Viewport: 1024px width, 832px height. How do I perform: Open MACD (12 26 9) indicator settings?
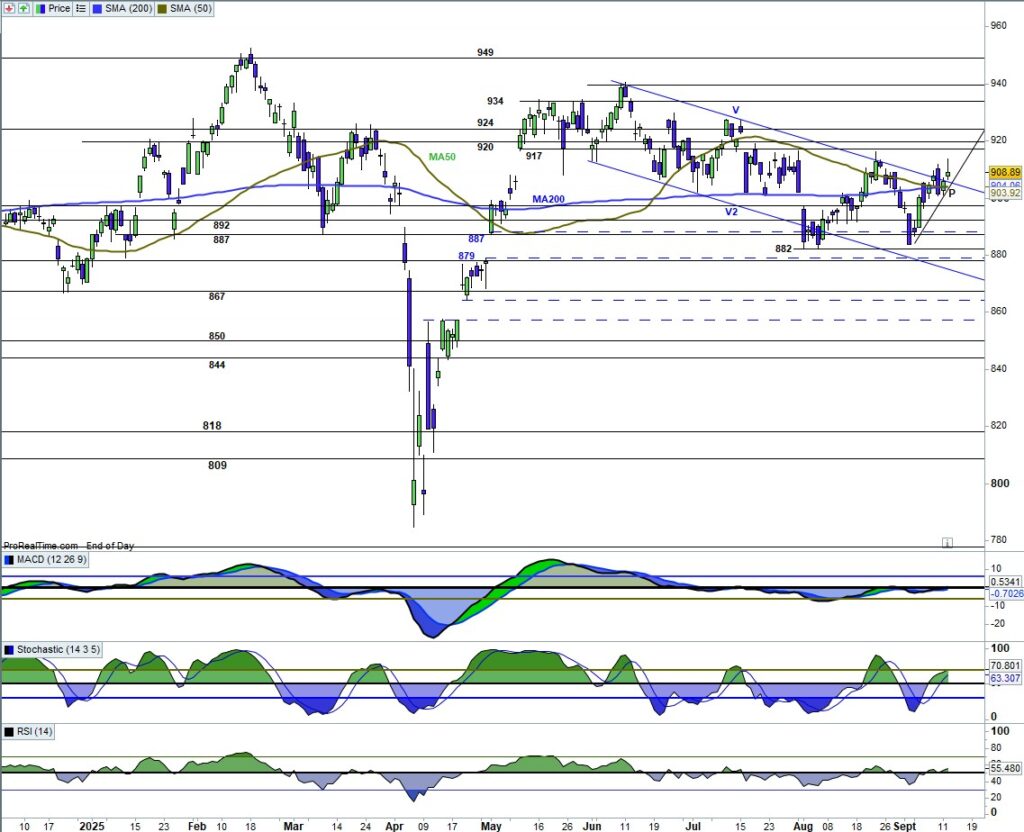point(52,560)
